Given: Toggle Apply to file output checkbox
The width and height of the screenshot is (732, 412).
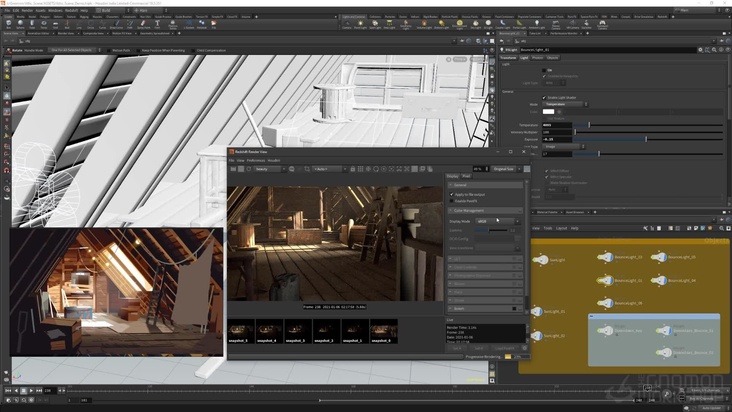Looking at the screenshot, I should 451,194.
